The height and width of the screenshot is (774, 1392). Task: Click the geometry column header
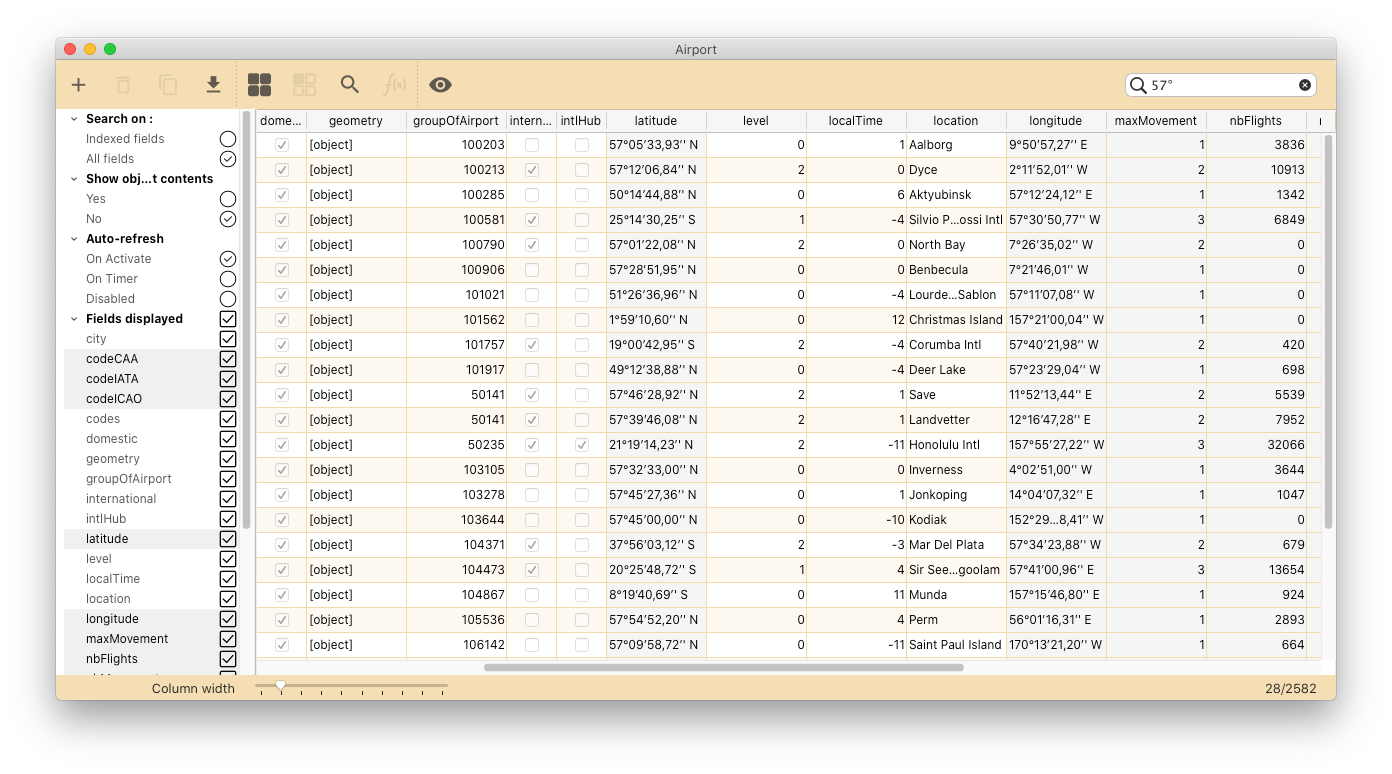point(356,121)
